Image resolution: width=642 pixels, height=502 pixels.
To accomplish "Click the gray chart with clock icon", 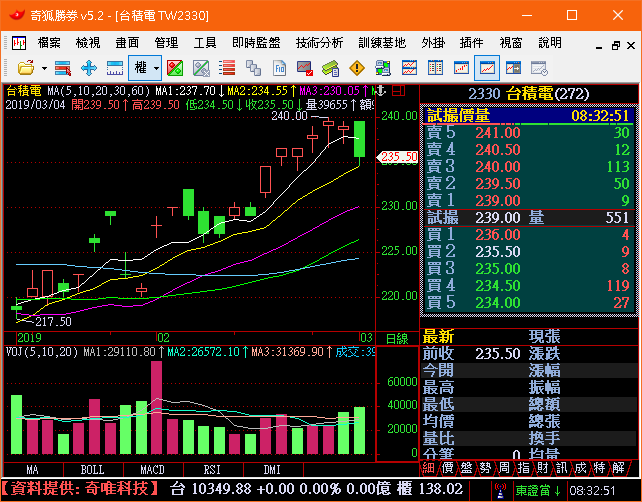I will (539, 68).
